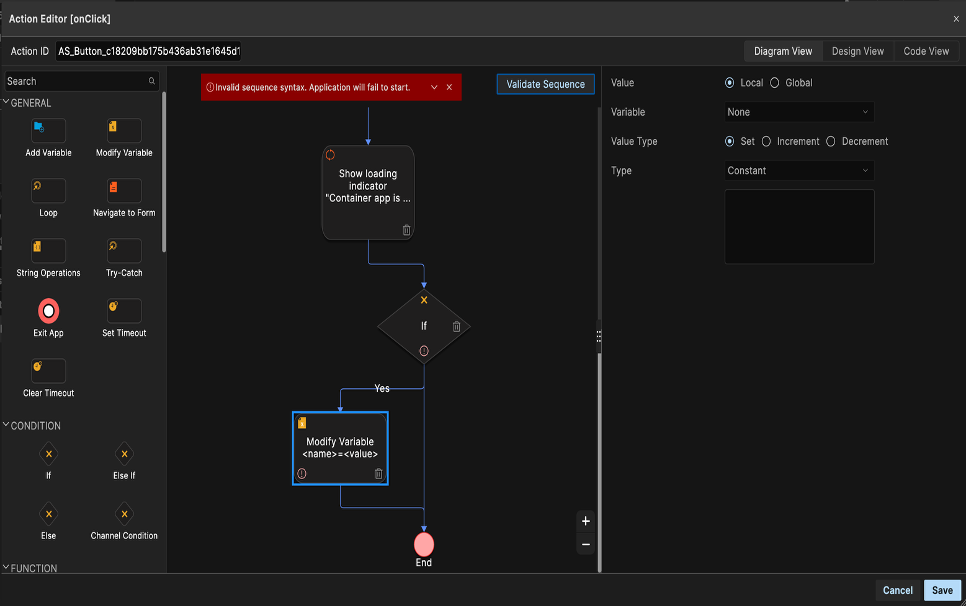Choose the Increment value type option
Viewport: 966px width, 606px height.
[x=767, y=142]
